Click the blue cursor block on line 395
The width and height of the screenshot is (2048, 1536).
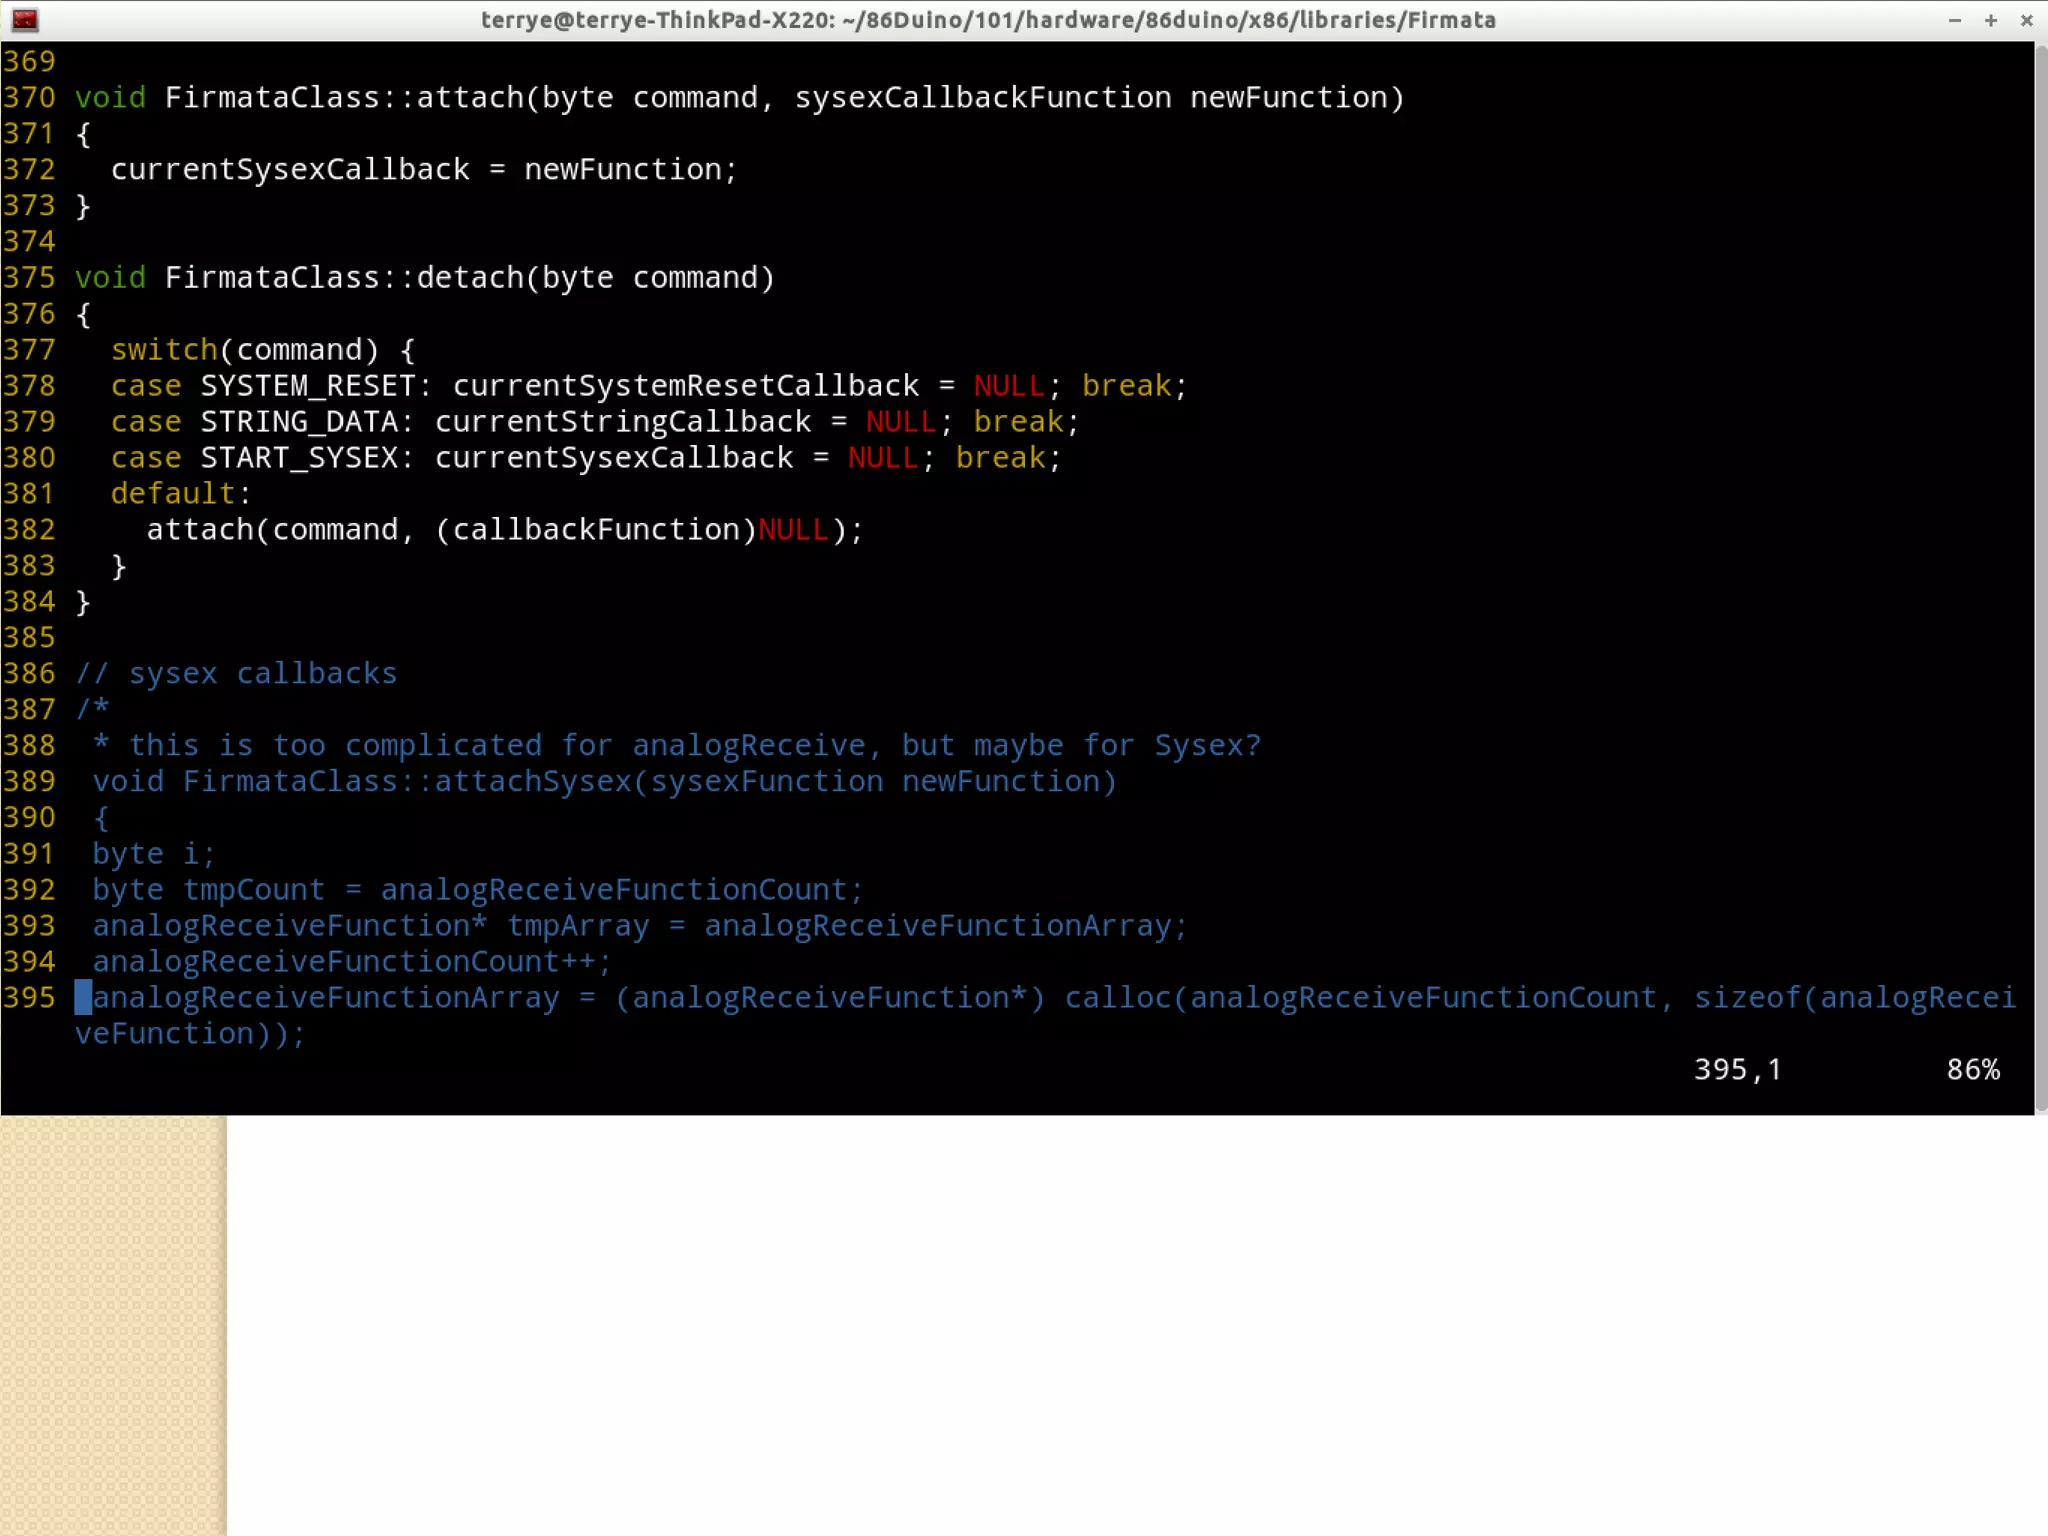(x=83, y=998)
